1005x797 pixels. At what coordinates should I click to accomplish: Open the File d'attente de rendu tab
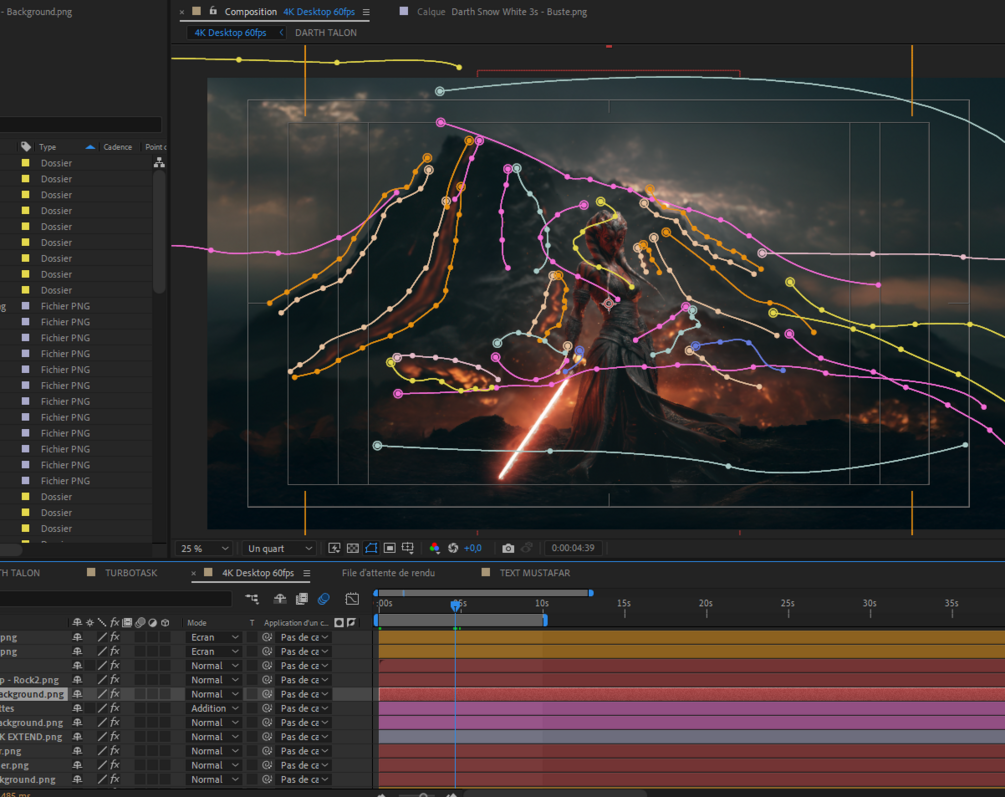[388, 573]
